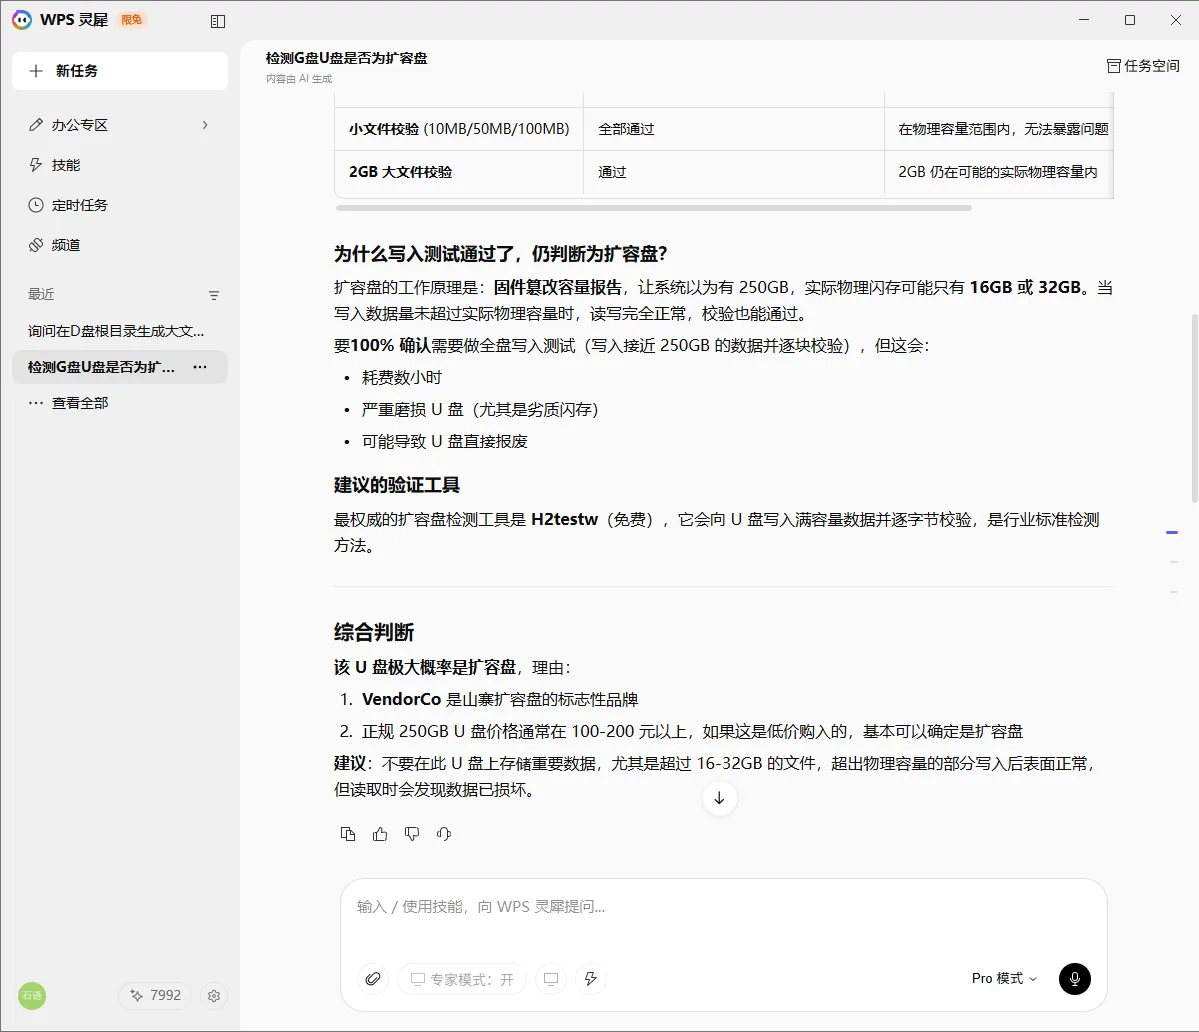
Task: Click the green user avatar
Action: coord(32,995)
